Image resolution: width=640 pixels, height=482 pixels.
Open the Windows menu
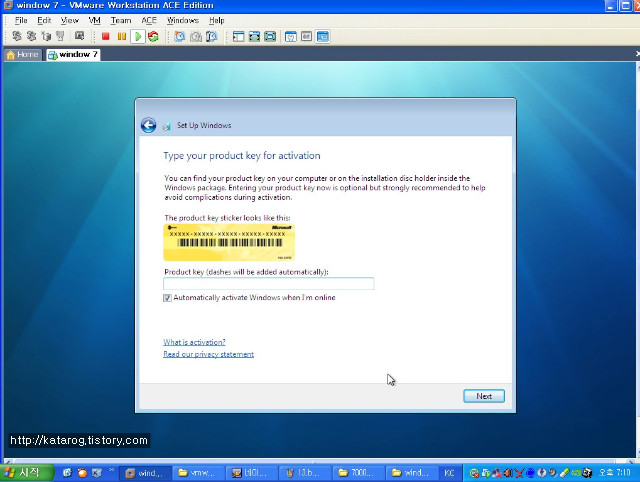pos(183,20)
